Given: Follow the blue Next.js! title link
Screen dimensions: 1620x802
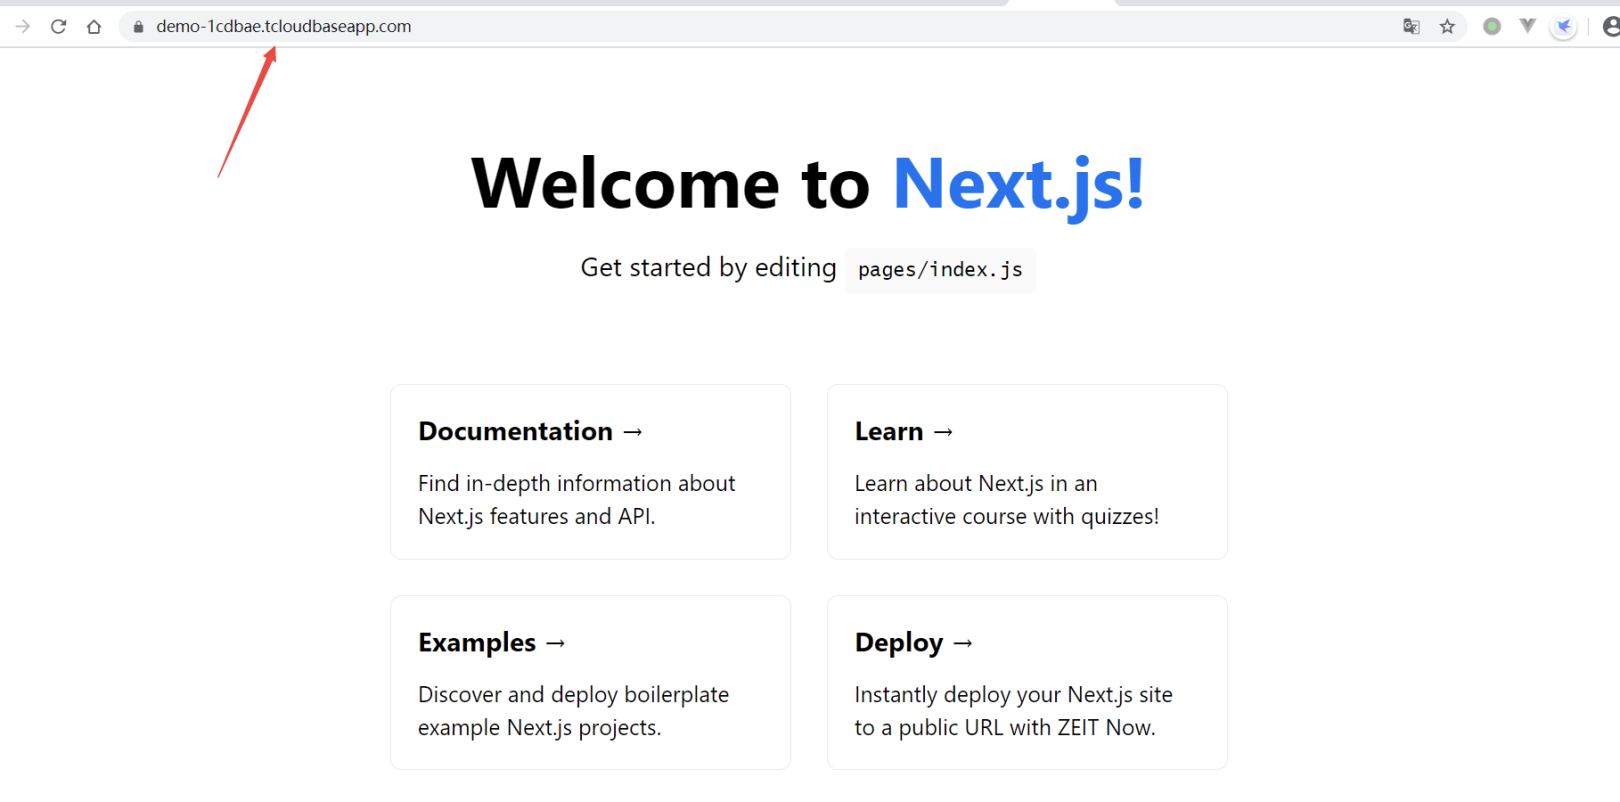Looking at the screenshot, I should click(1018, 185).
